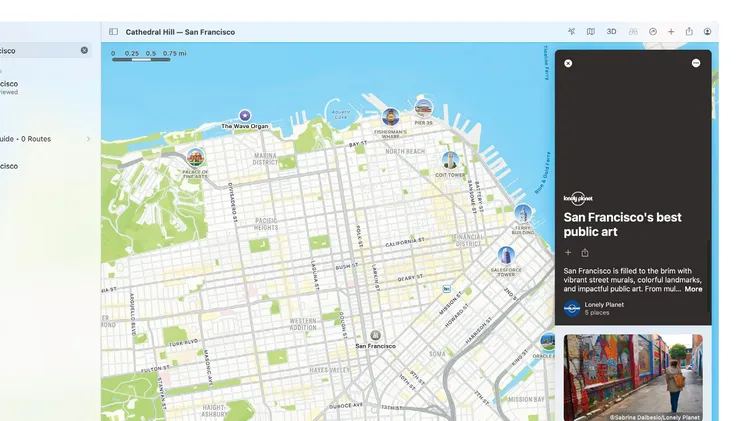Click the Mission Bay label
Image resolution: width=750 pixels, height=421 pixels.
[x=526, y=399]
